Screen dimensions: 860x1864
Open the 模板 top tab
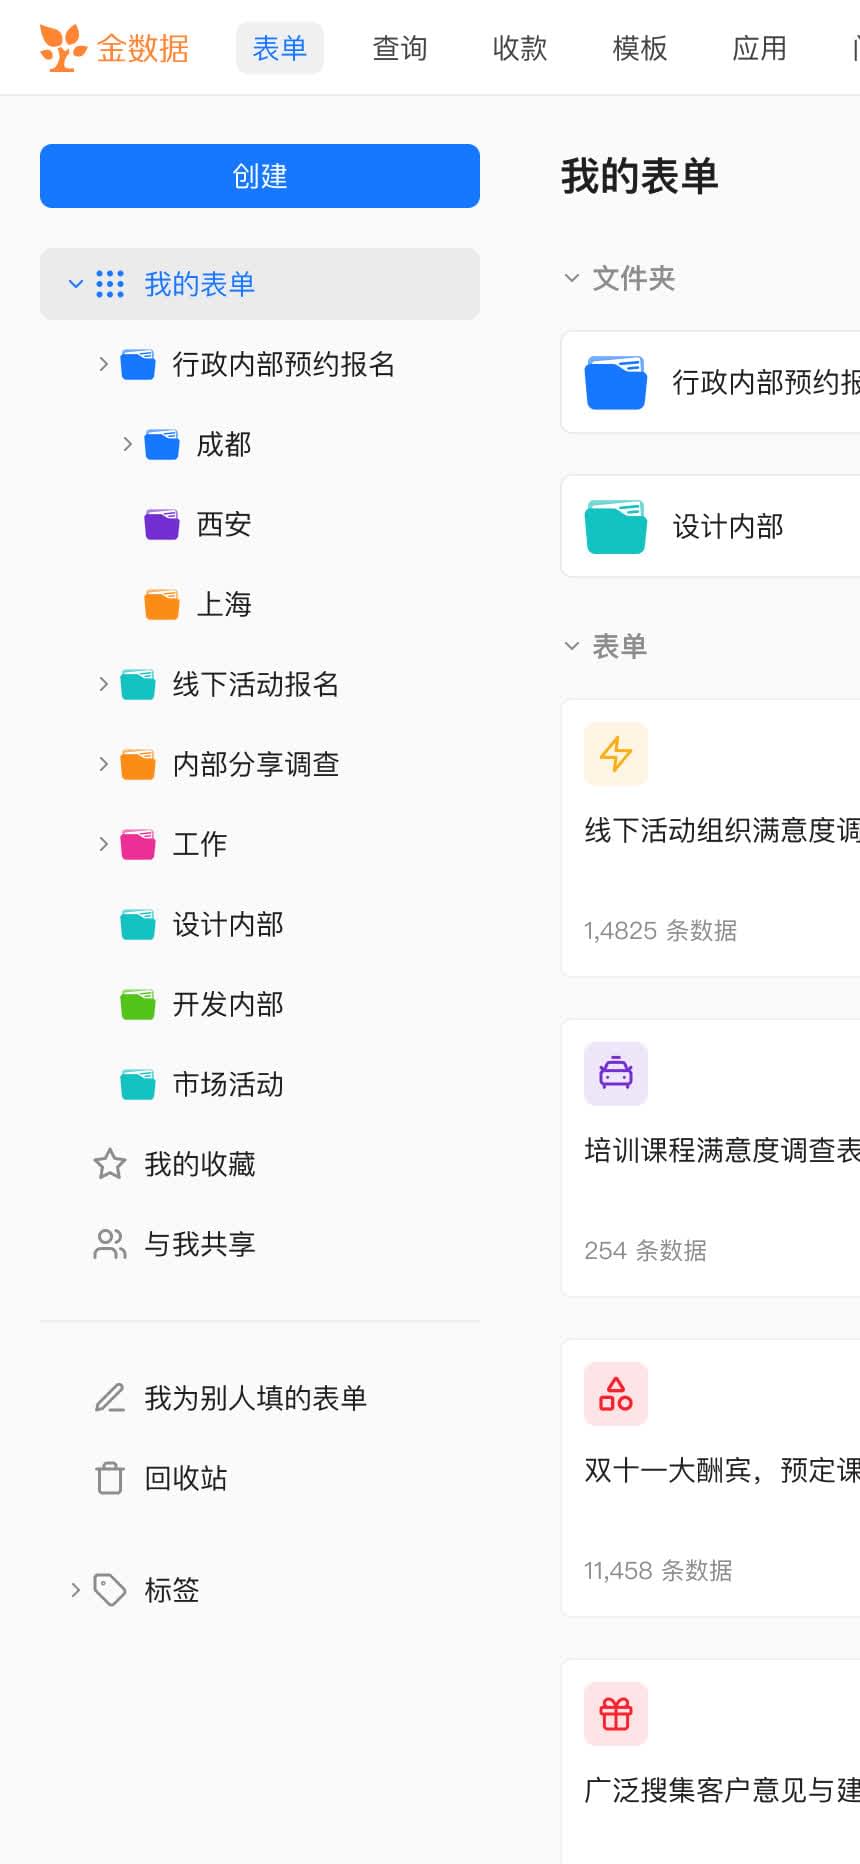(x=640, y=48)
